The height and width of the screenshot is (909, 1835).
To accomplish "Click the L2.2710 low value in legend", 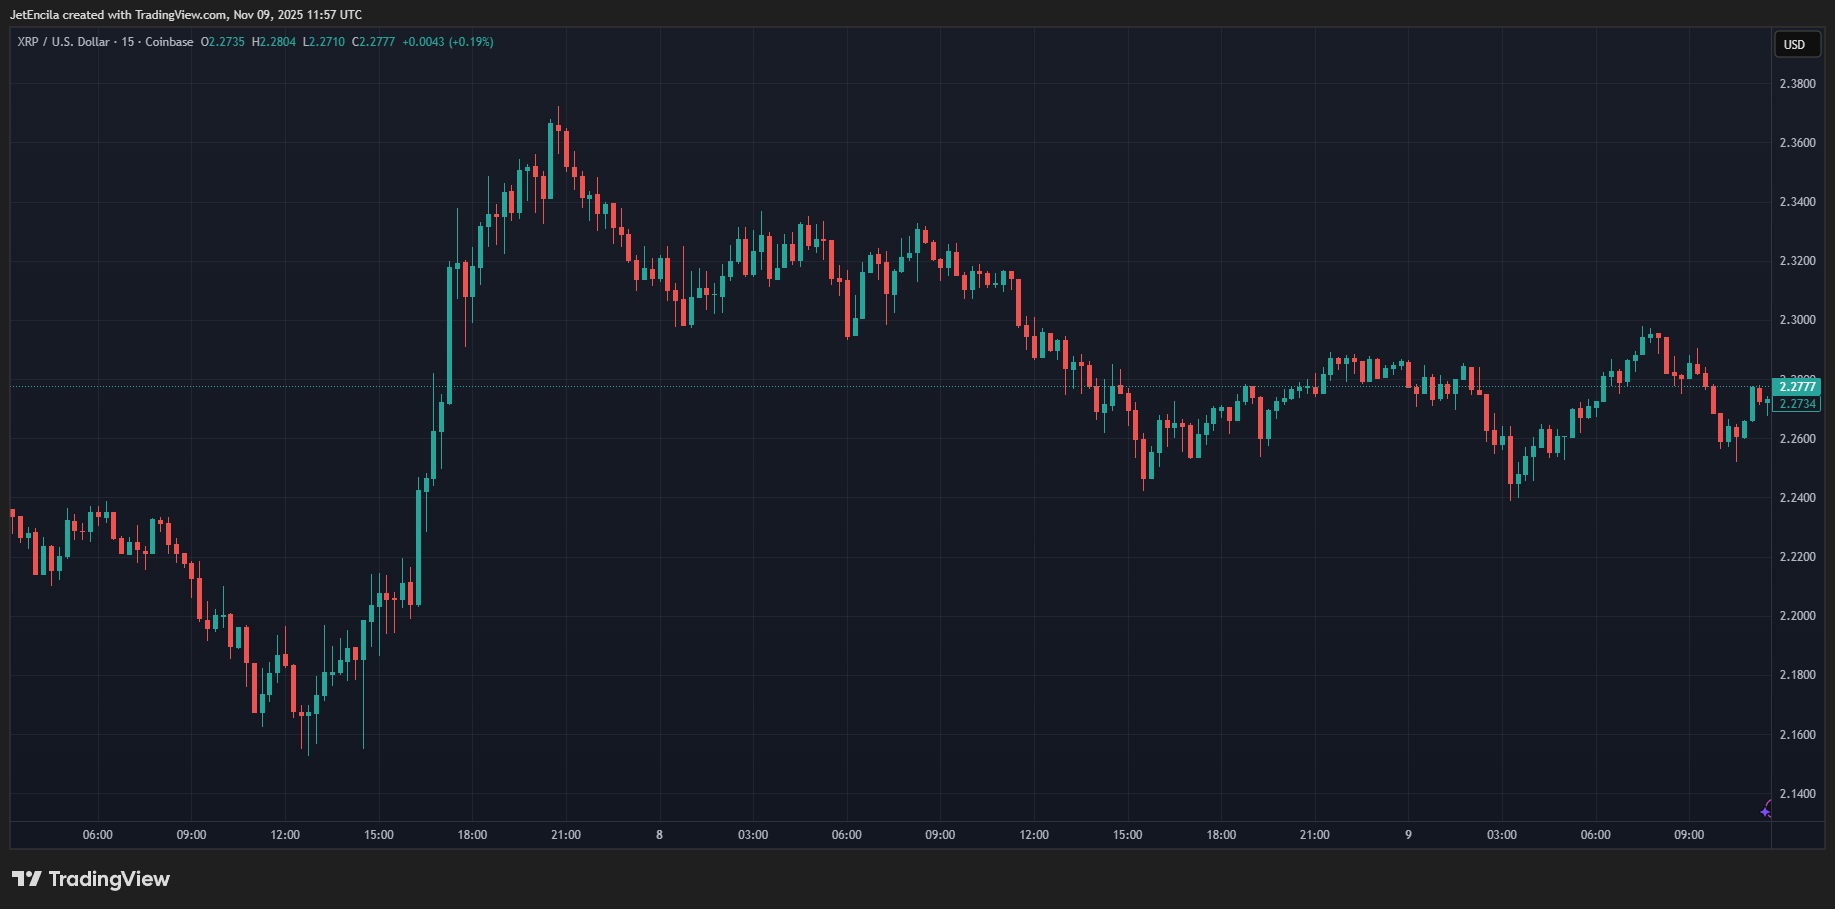I will [324, 42].
